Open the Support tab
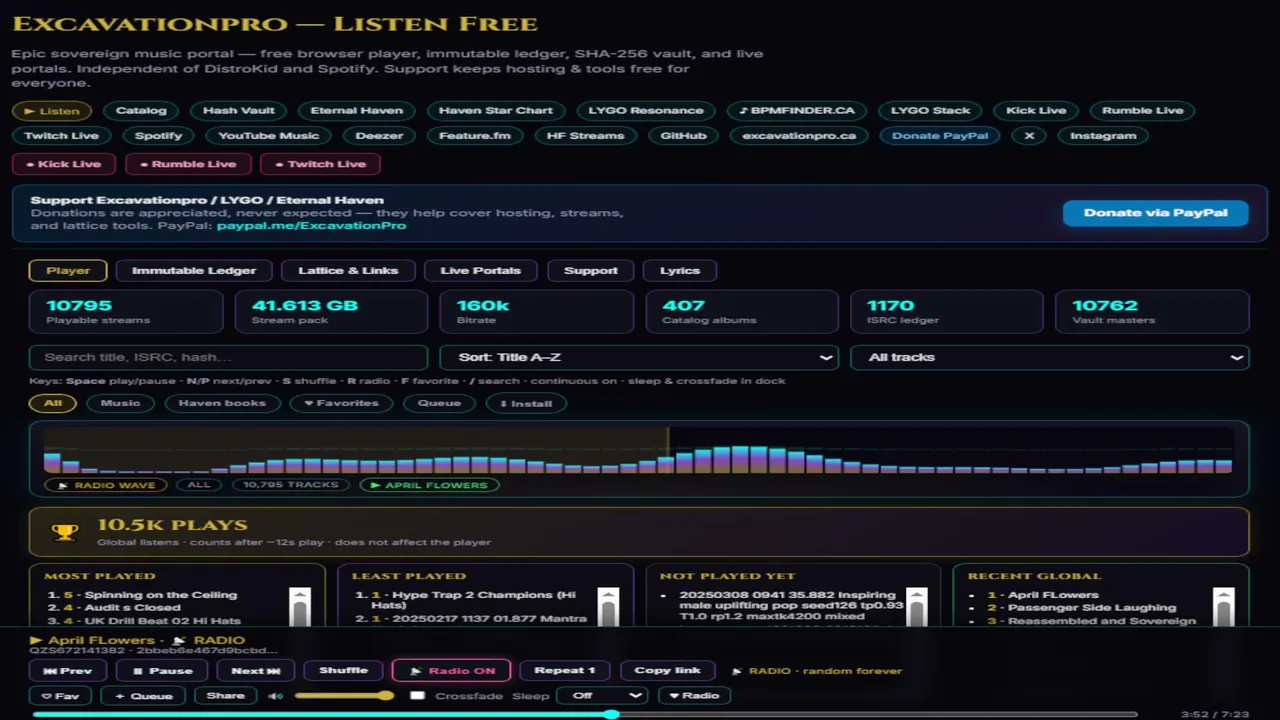 [591, 270]
